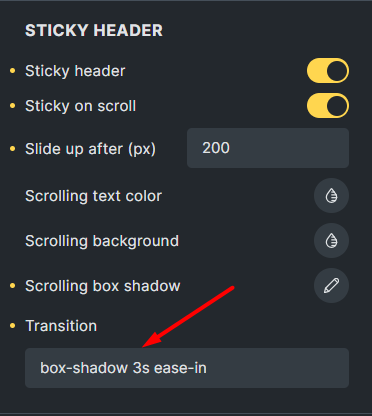The width and height of the screenshot is (372, 416).
Task: Click the yellow dot by Scrolling box shadow
Action: point(13,286)
